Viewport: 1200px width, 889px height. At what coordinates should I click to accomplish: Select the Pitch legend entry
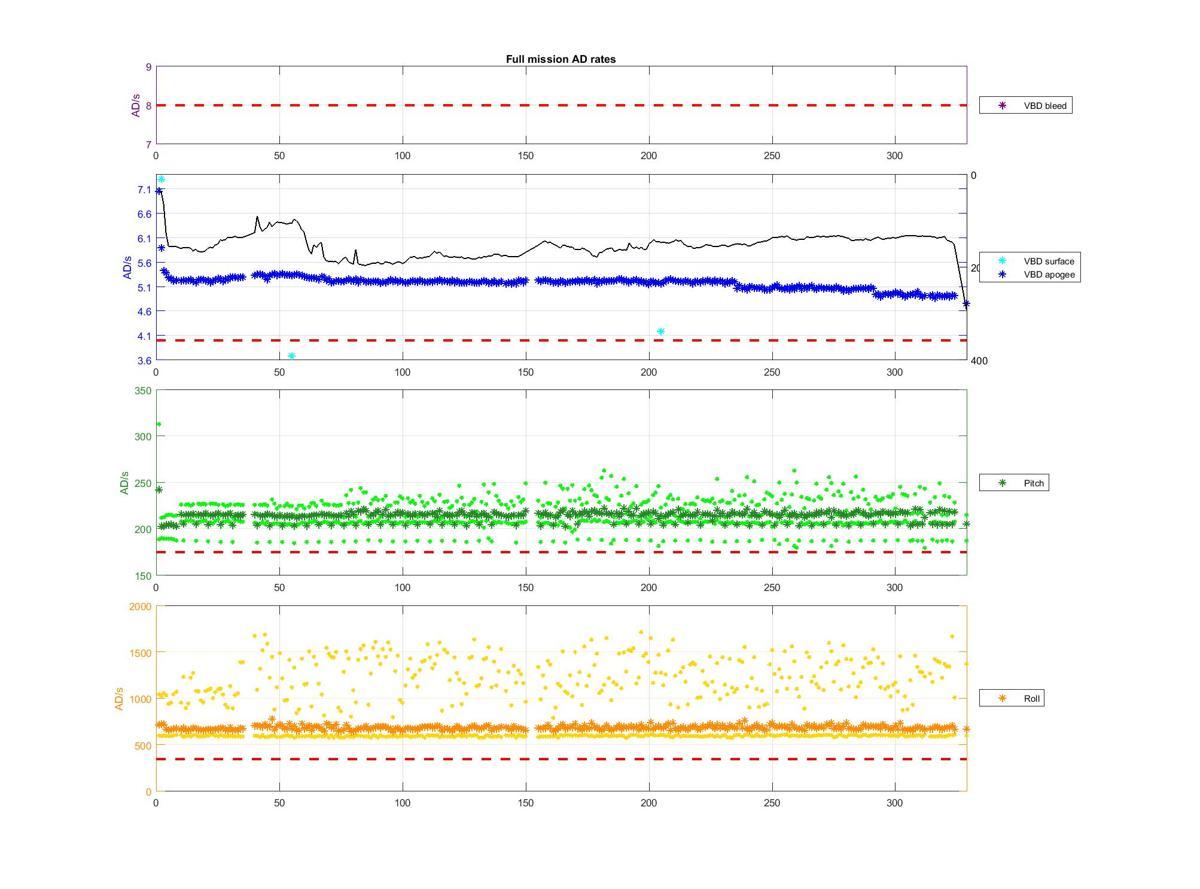[x=1014, y=483]
